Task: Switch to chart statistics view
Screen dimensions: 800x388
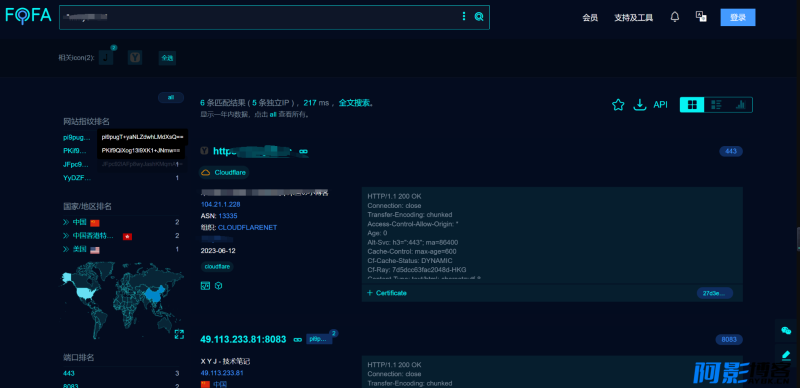Action: click(x=740, y=105)
